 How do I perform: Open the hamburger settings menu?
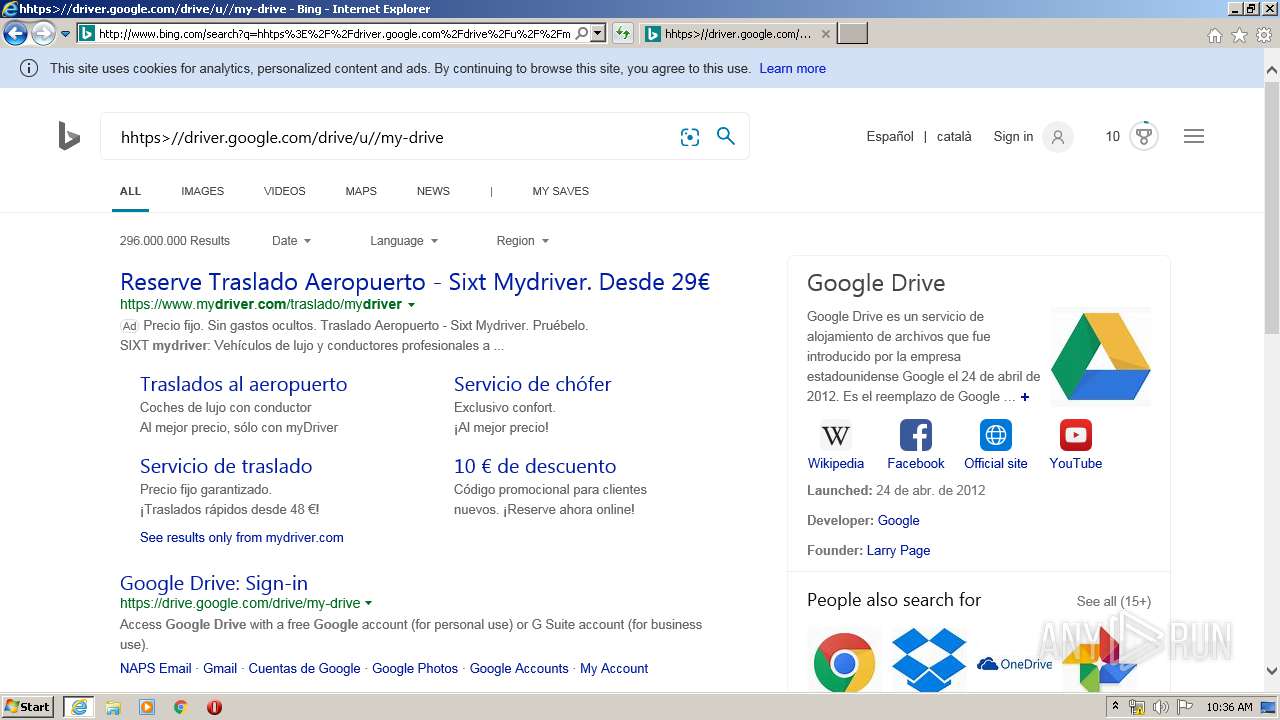point(1194,136)
